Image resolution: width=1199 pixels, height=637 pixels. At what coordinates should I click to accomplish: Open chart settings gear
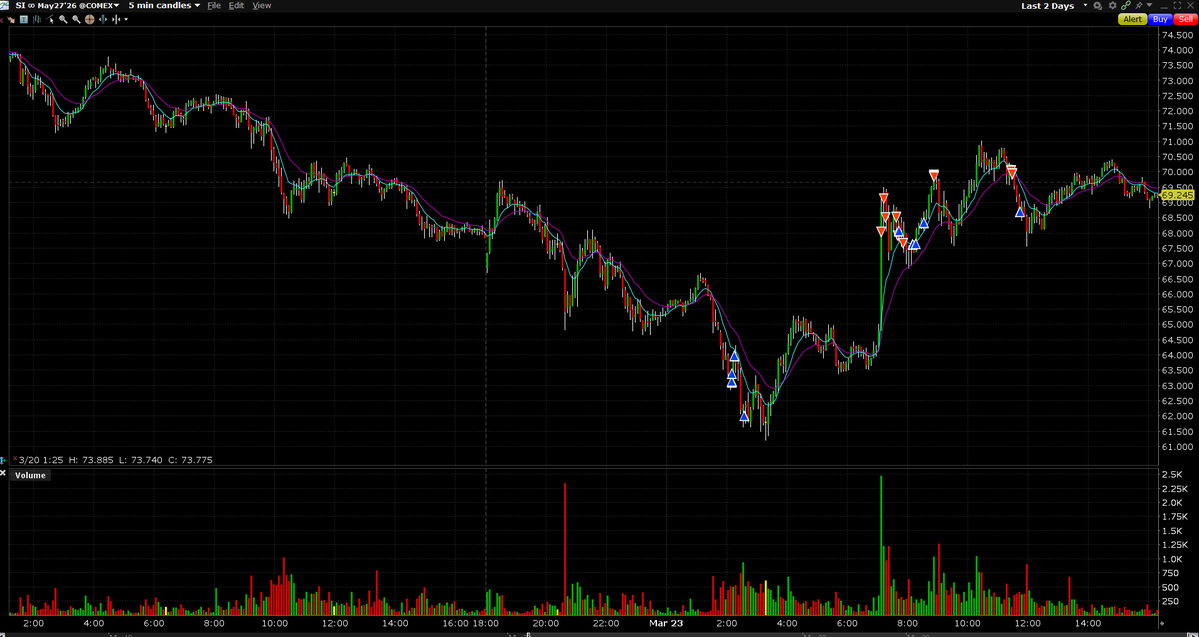pos(1113,5)
